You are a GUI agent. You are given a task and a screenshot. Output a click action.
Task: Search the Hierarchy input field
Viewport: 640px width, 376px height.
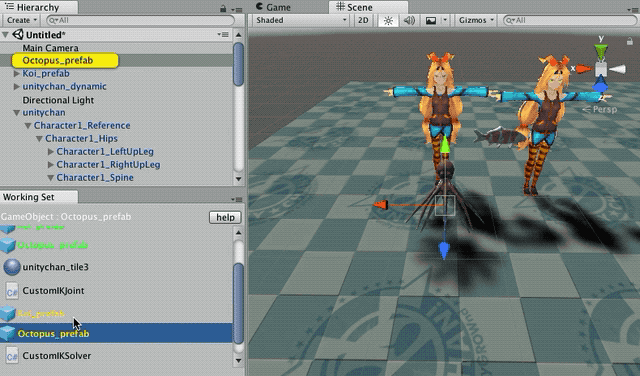[140, 20]
